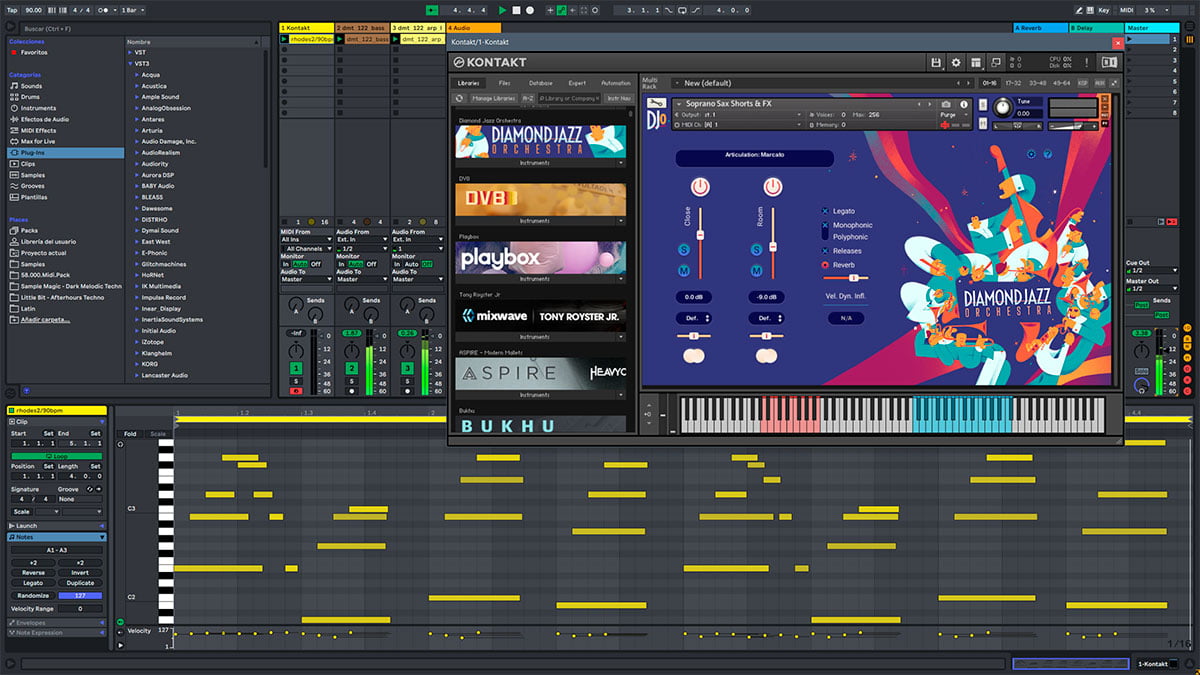
Task: Toggle the Legato checkbox
Action: click(x=825, y=211)
